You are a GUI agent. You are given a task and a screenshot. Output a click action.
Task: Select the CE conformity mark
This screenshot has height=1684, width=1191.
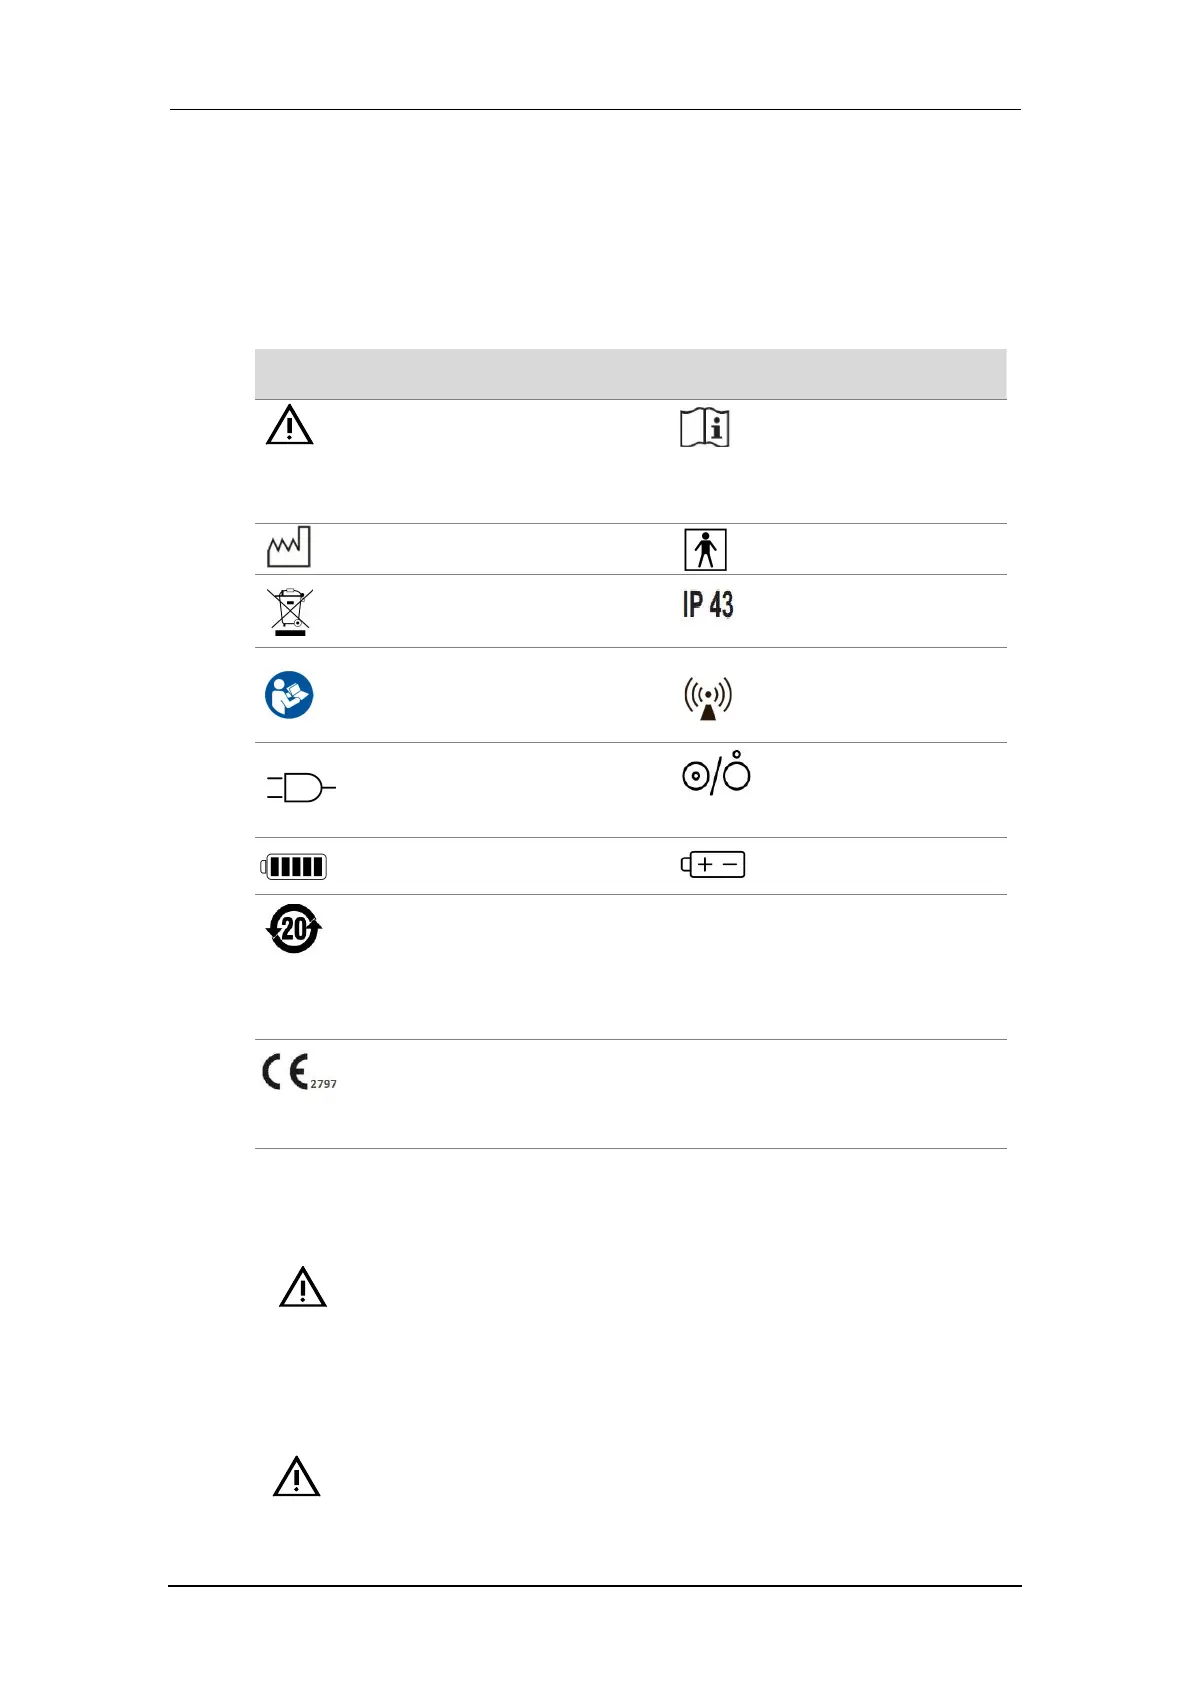(x=285, y=1072)
